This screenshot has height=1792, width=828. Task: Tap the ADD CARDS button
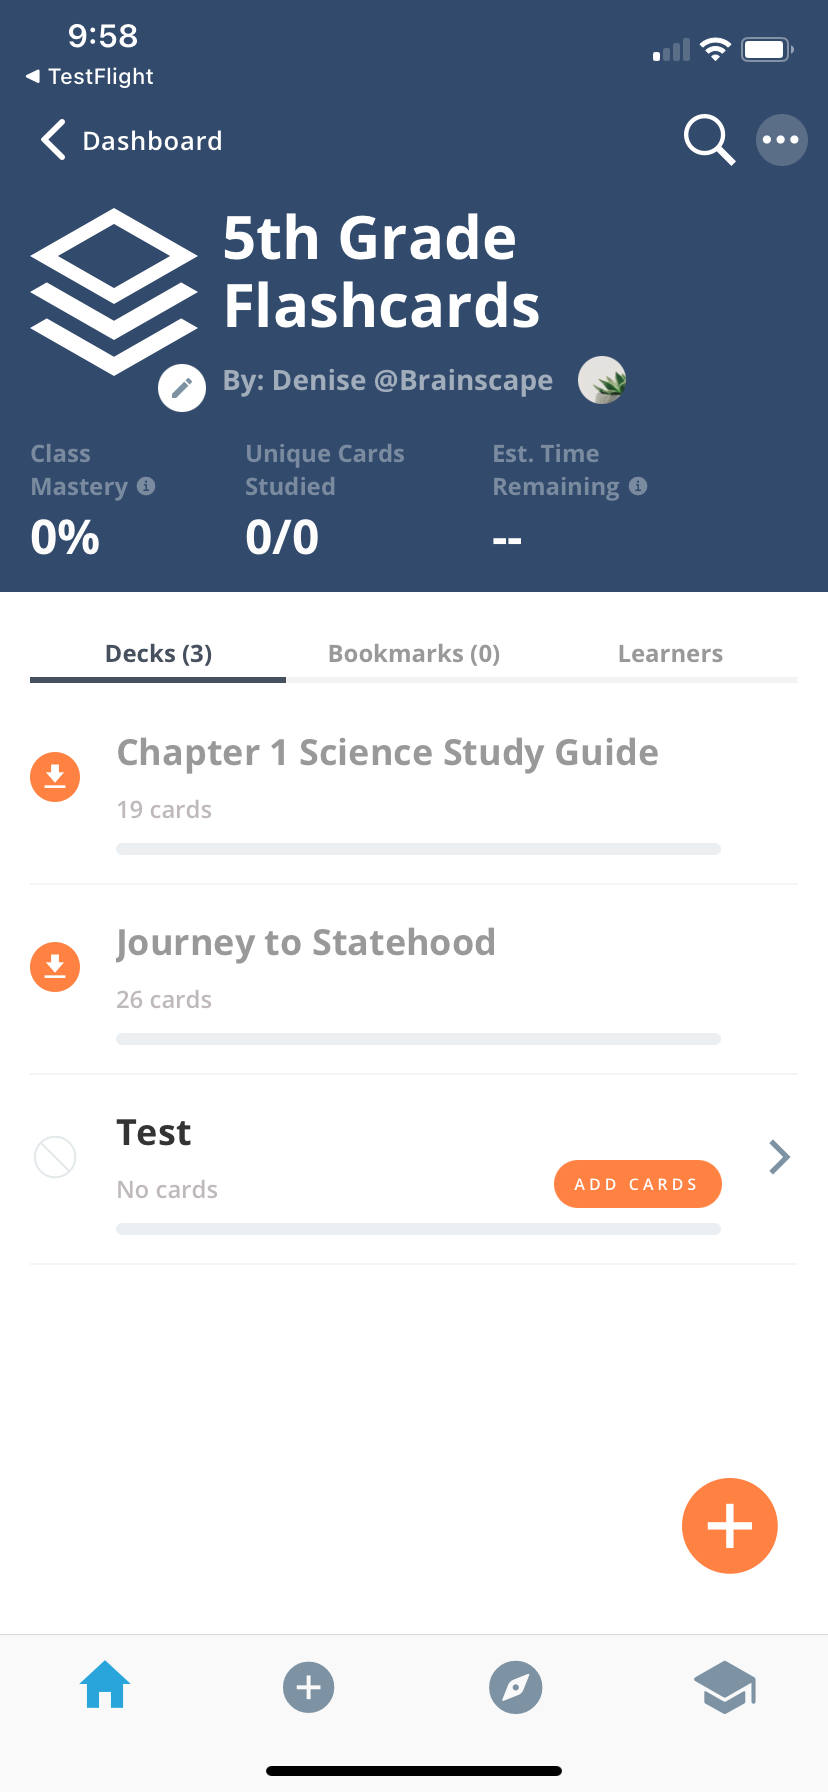[x=638, y=1184]
